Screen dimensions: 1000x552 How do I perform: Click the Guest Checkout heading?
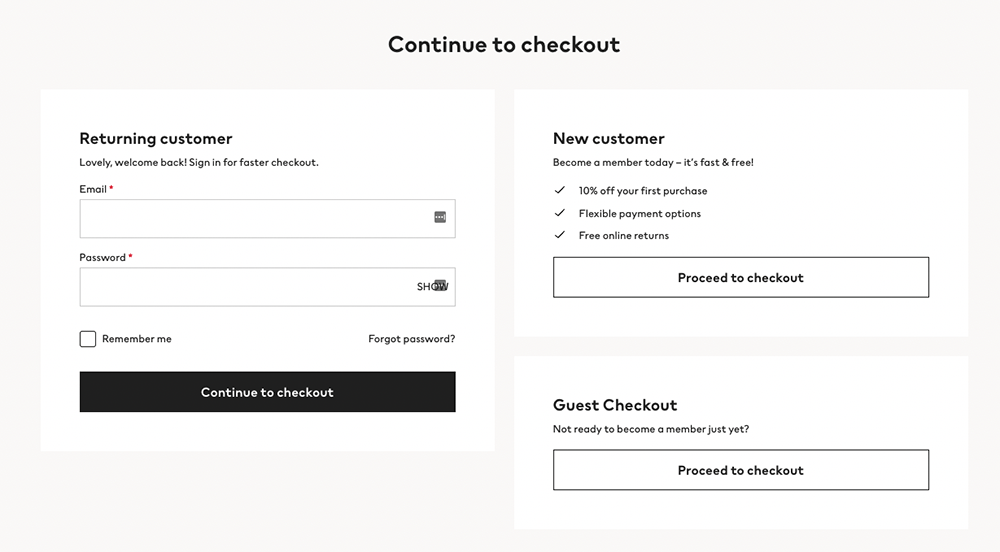tap(614, 405)
